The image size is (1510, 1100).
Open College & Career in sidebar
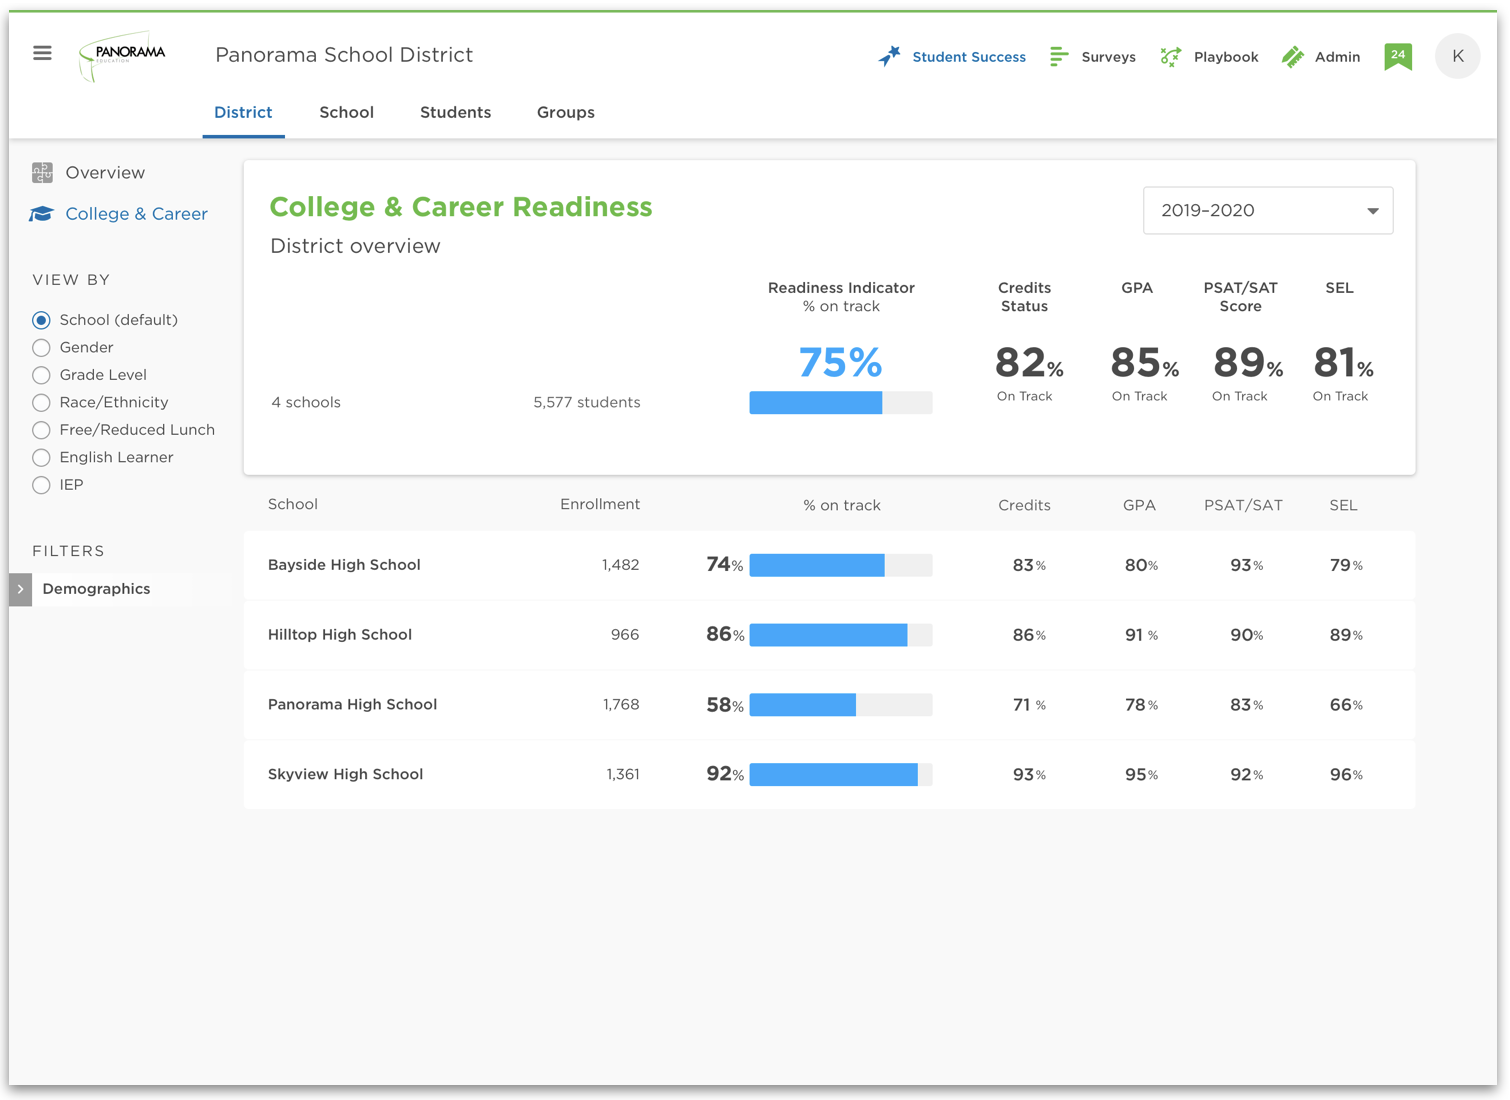click(x=136, y=214)
